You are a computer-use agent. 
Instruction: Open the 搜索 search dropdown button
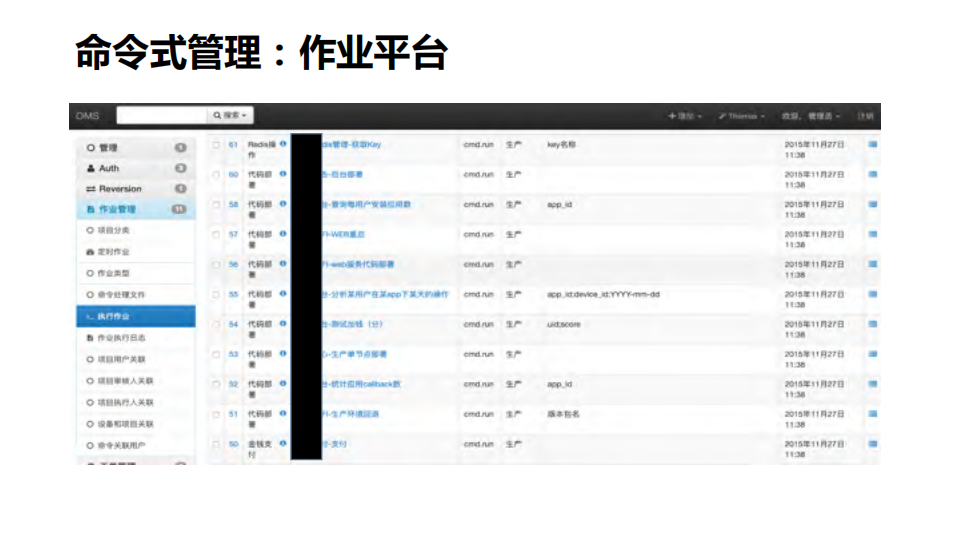click(x=230, y=115)
